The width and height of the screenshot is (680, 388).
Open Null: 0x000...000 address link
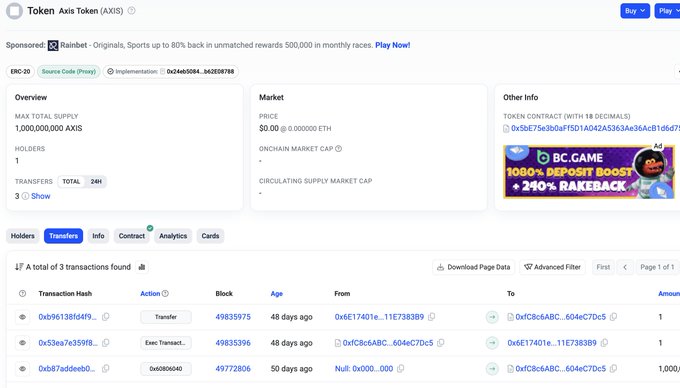pyautogui.click(x=364, y=368)
